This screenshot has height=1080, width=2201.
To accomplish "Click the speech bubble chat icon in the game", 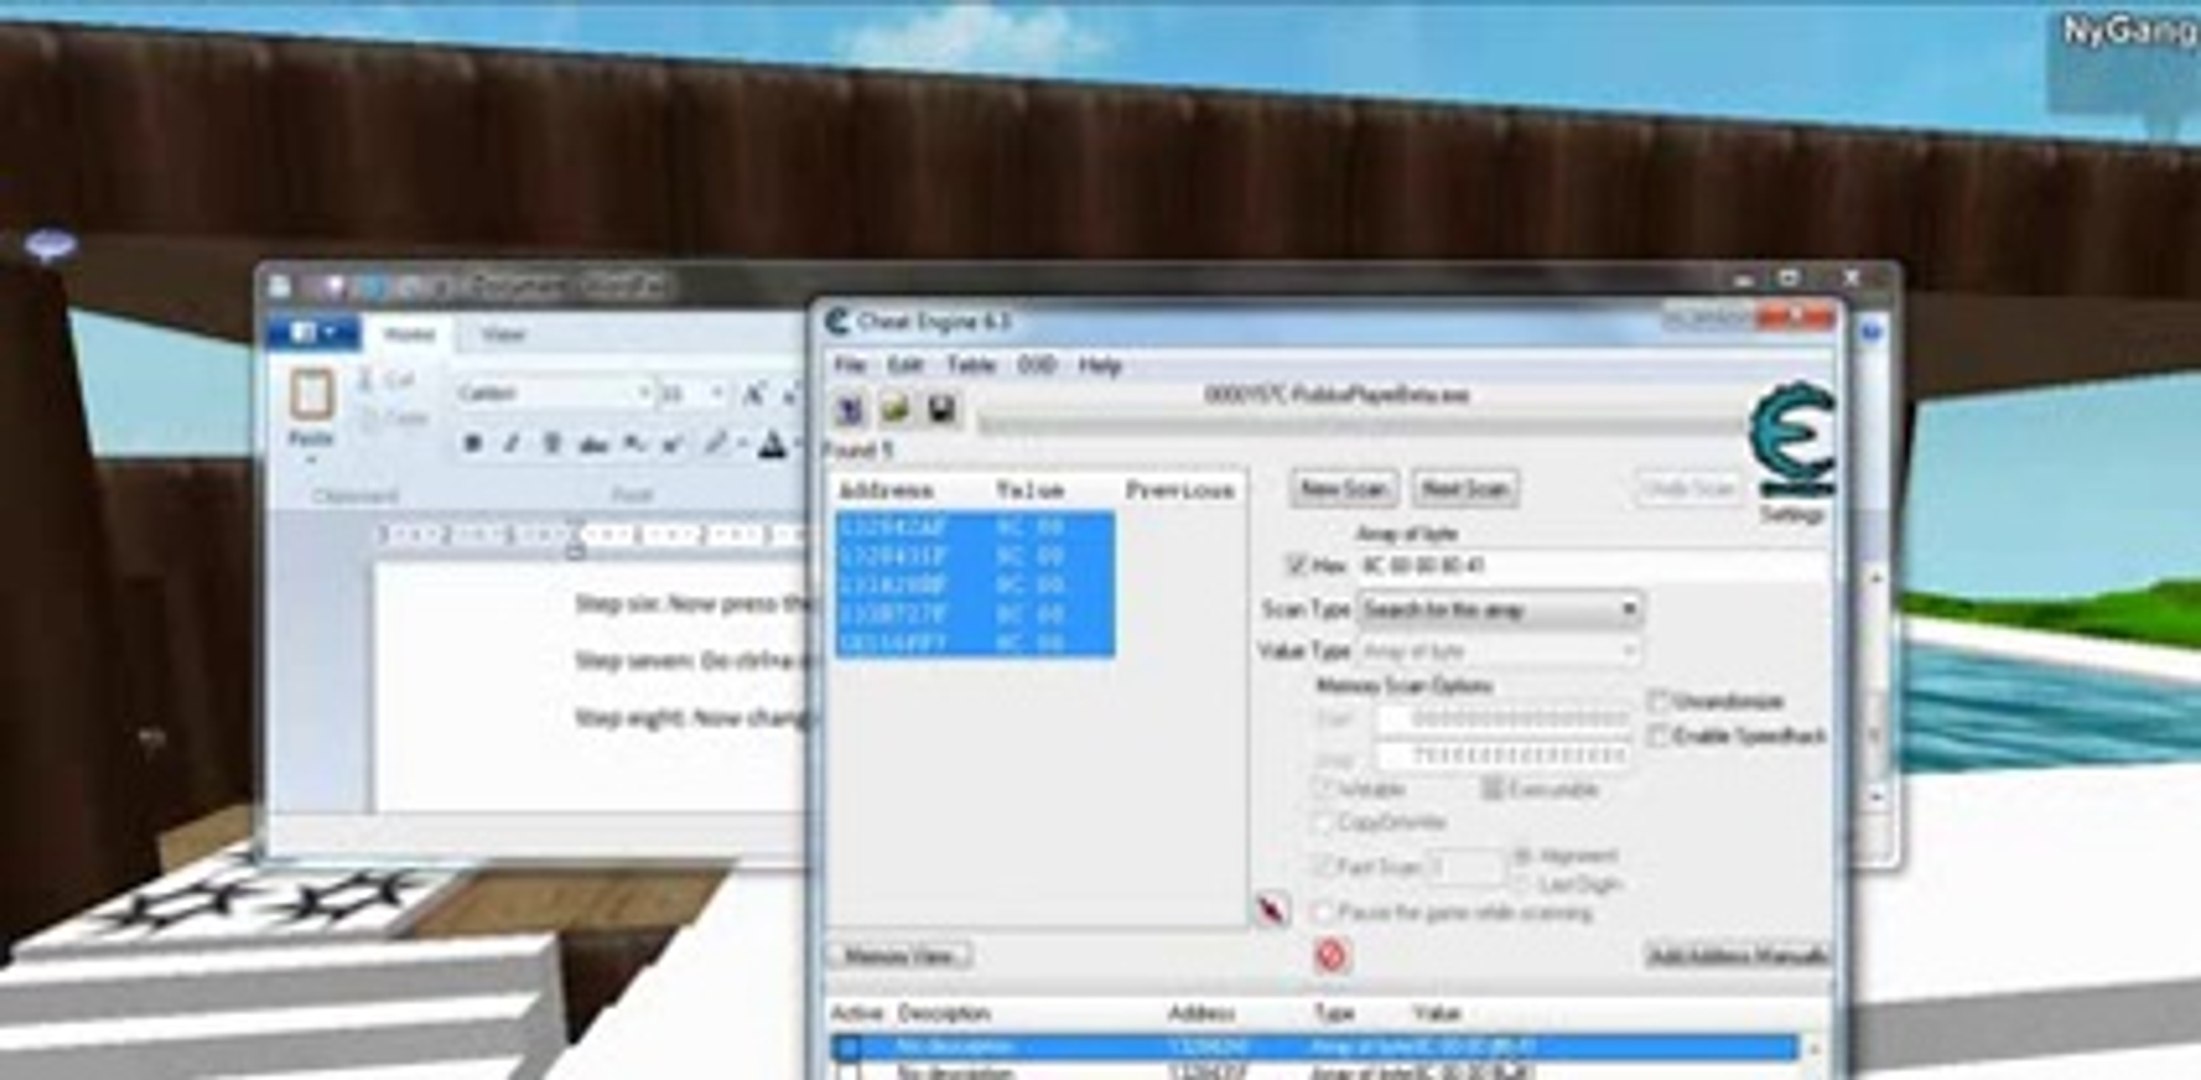I will tap(50, 245).
